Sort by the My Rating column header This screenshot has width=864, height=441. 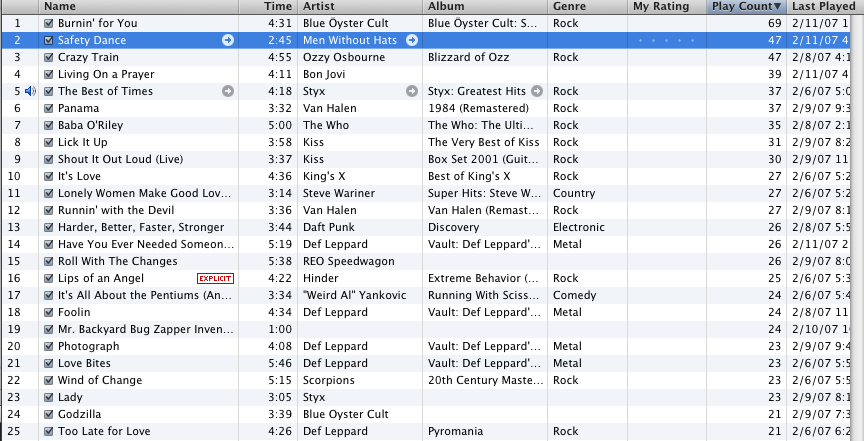[667, 7]
